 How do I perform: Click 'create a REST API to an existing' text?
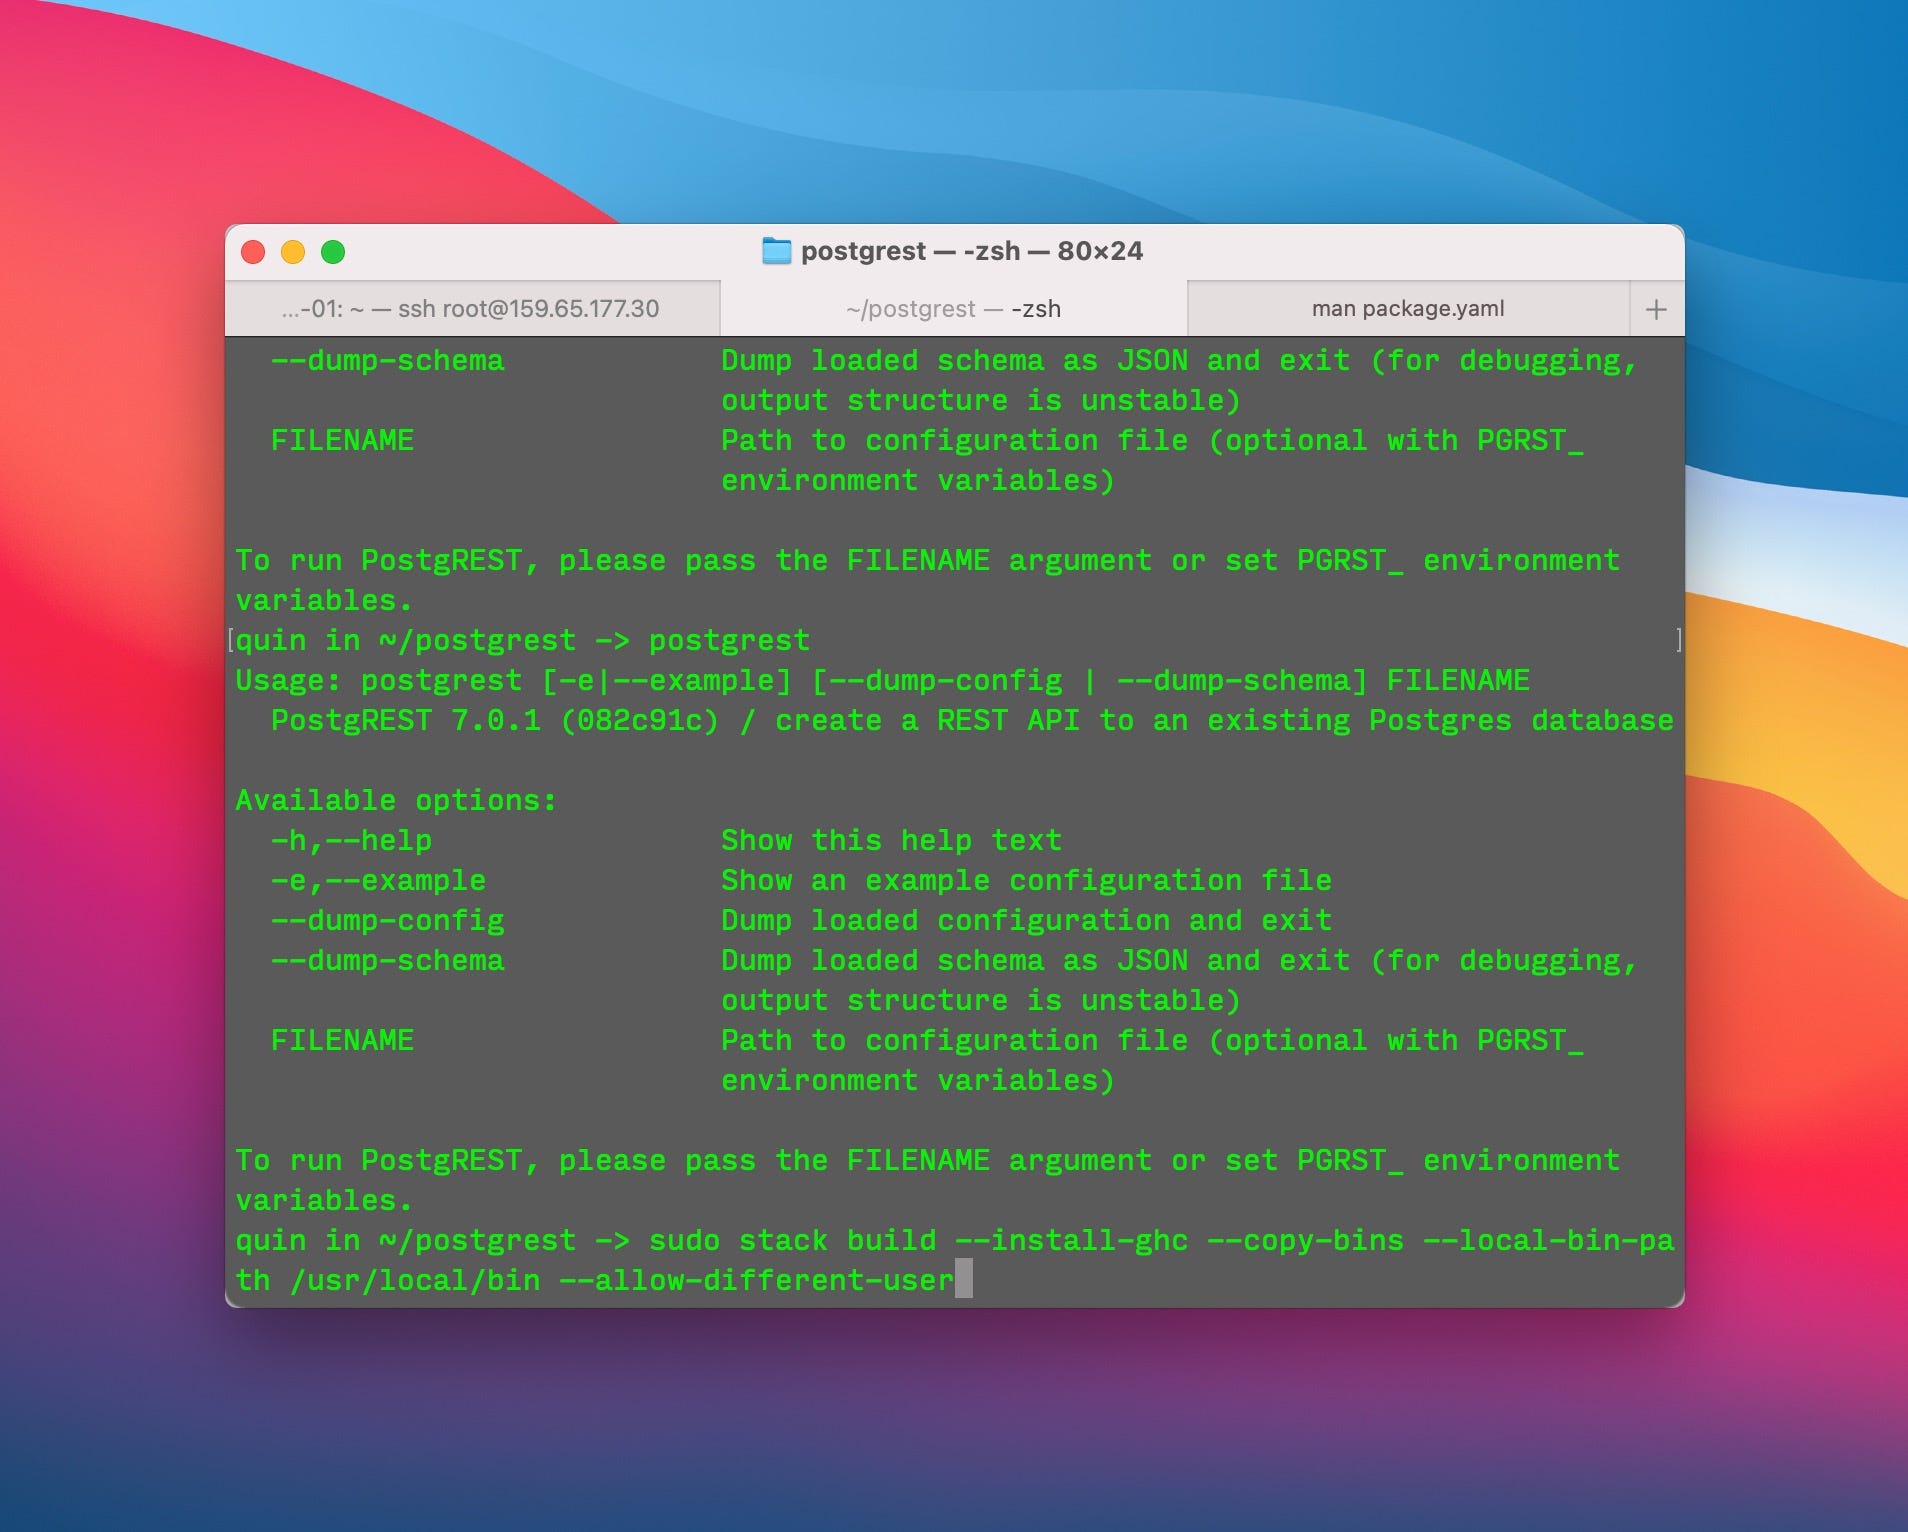pos(1062,720)
